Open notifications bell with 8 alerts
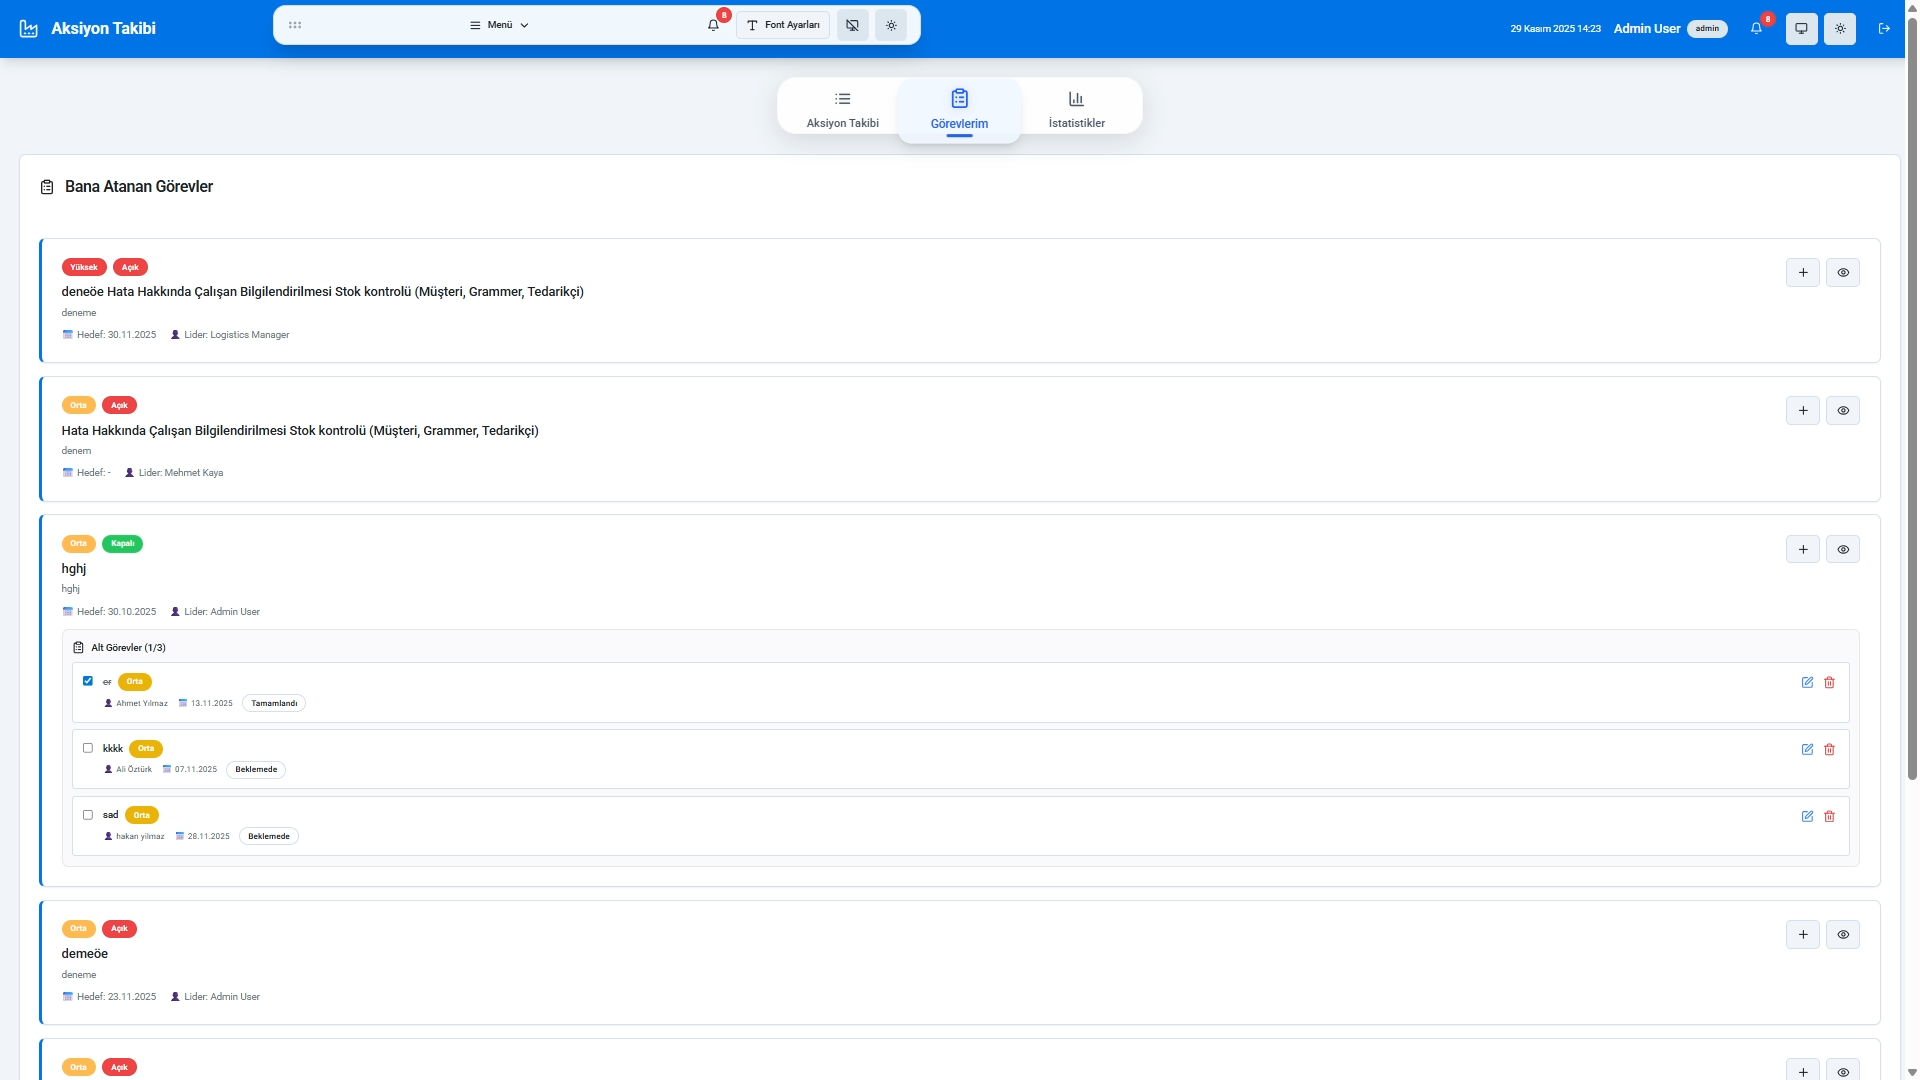Screen dimensions: 1920x1080 click(x=1757, y=28)
